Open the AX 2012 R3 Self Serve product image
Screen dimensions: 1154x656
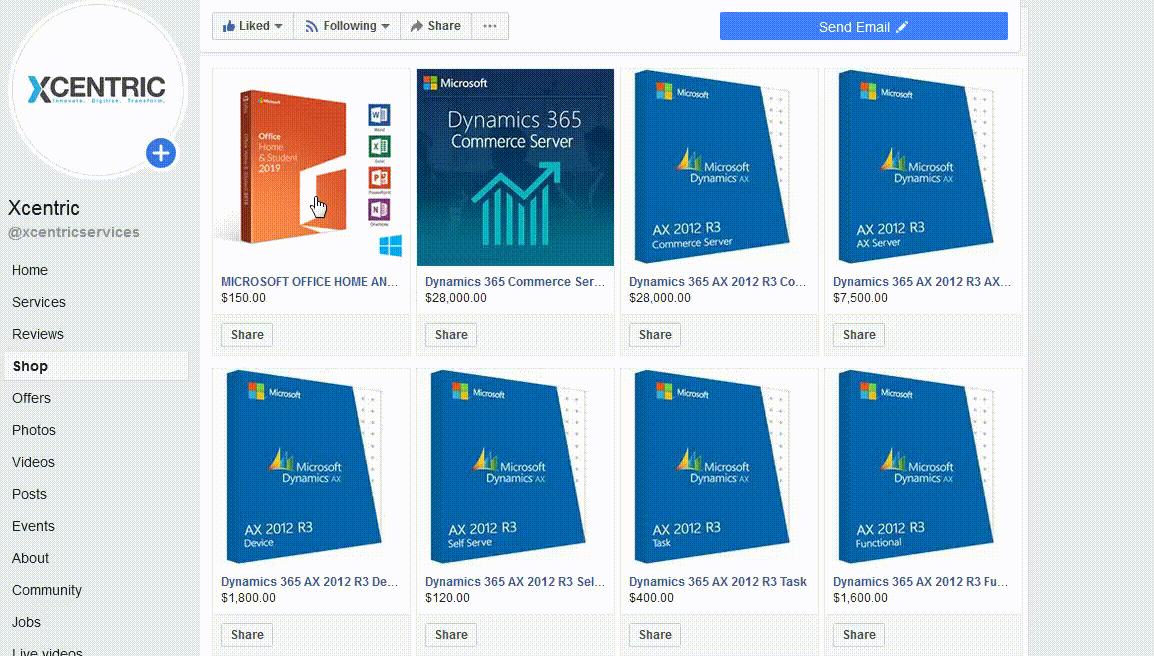click(515, 467)
